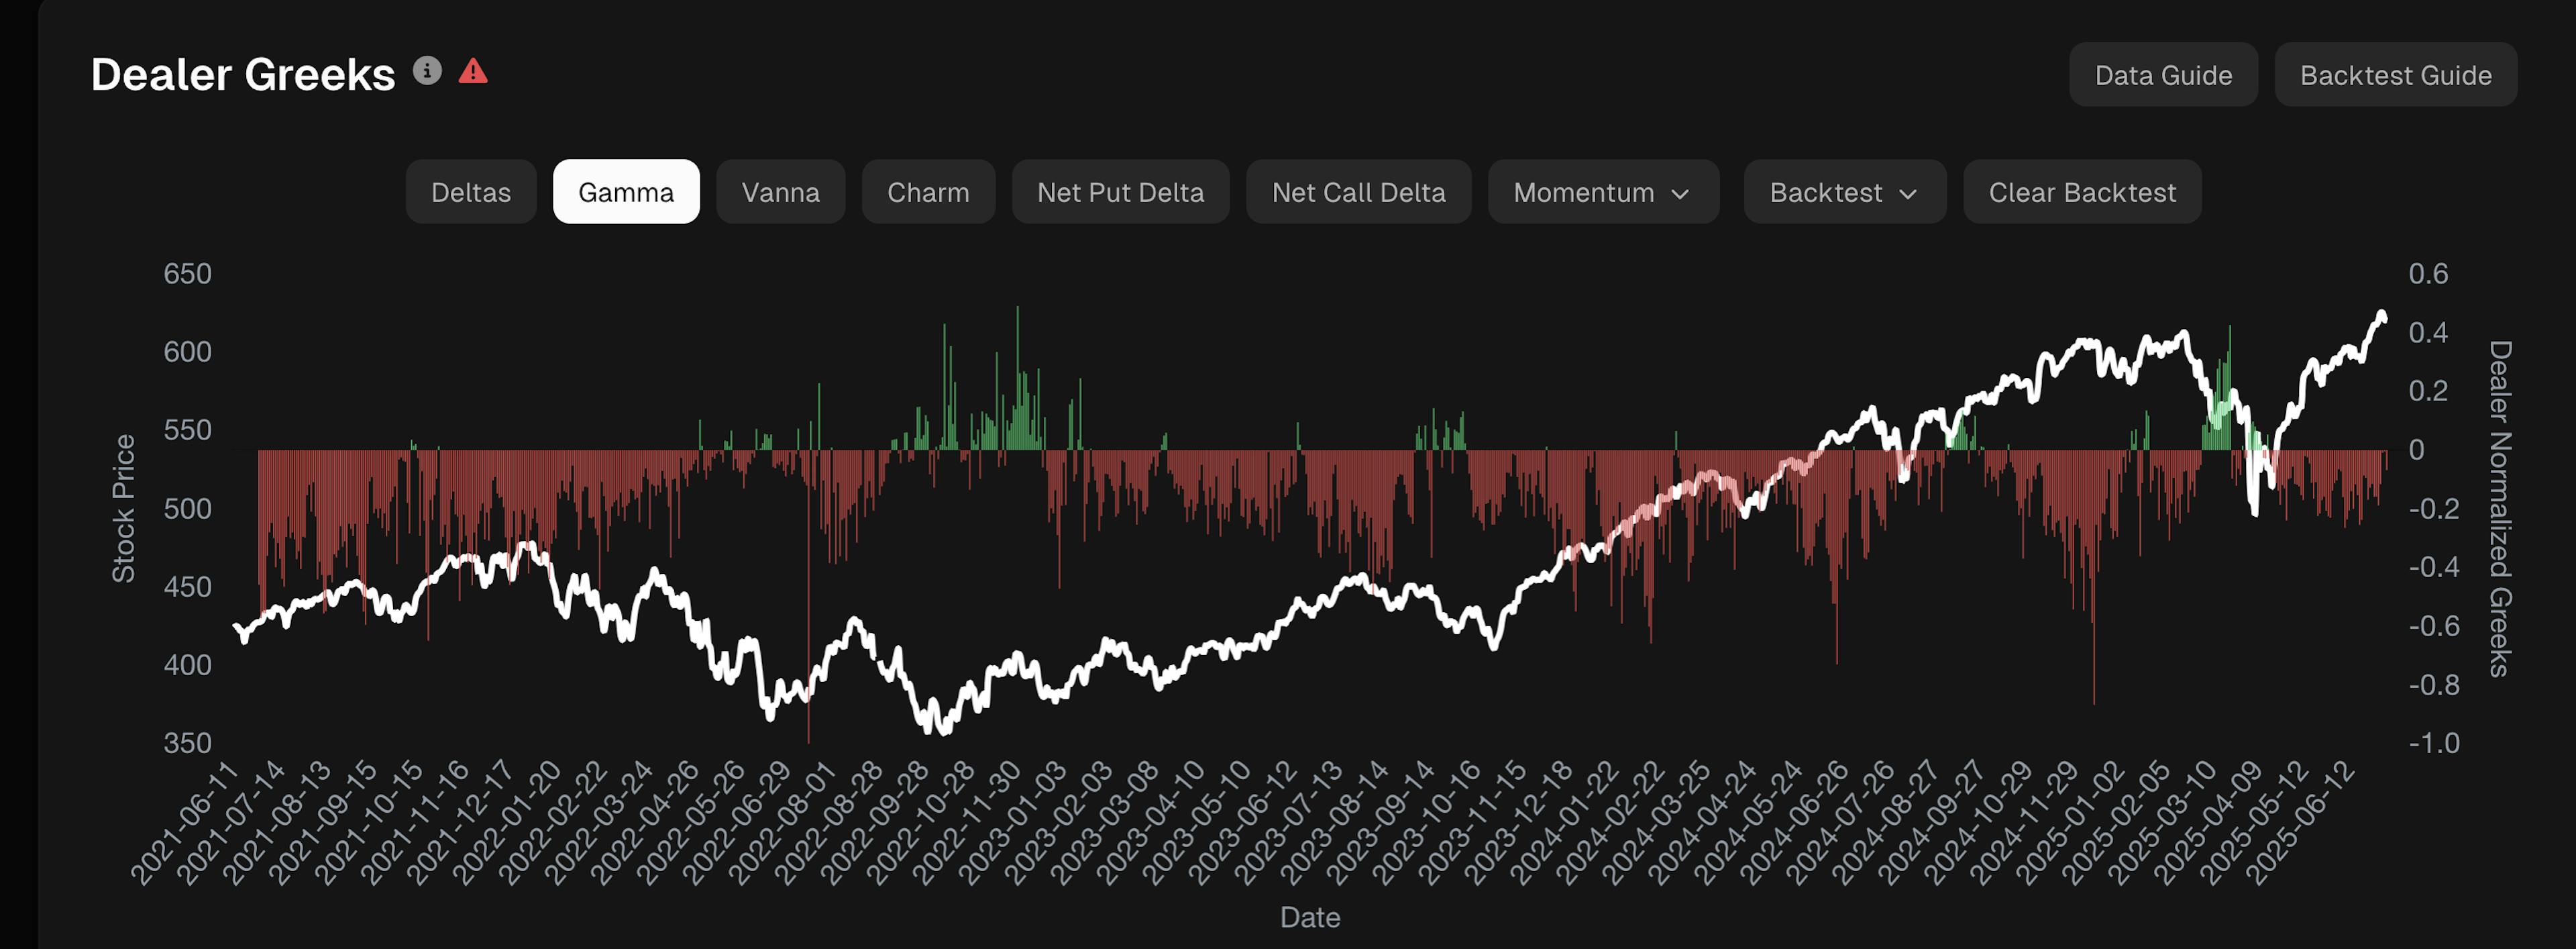Screen dimensions: 2576x949
Task: Click the info icon beside Dealer Greeks
Action: point(427,71)
